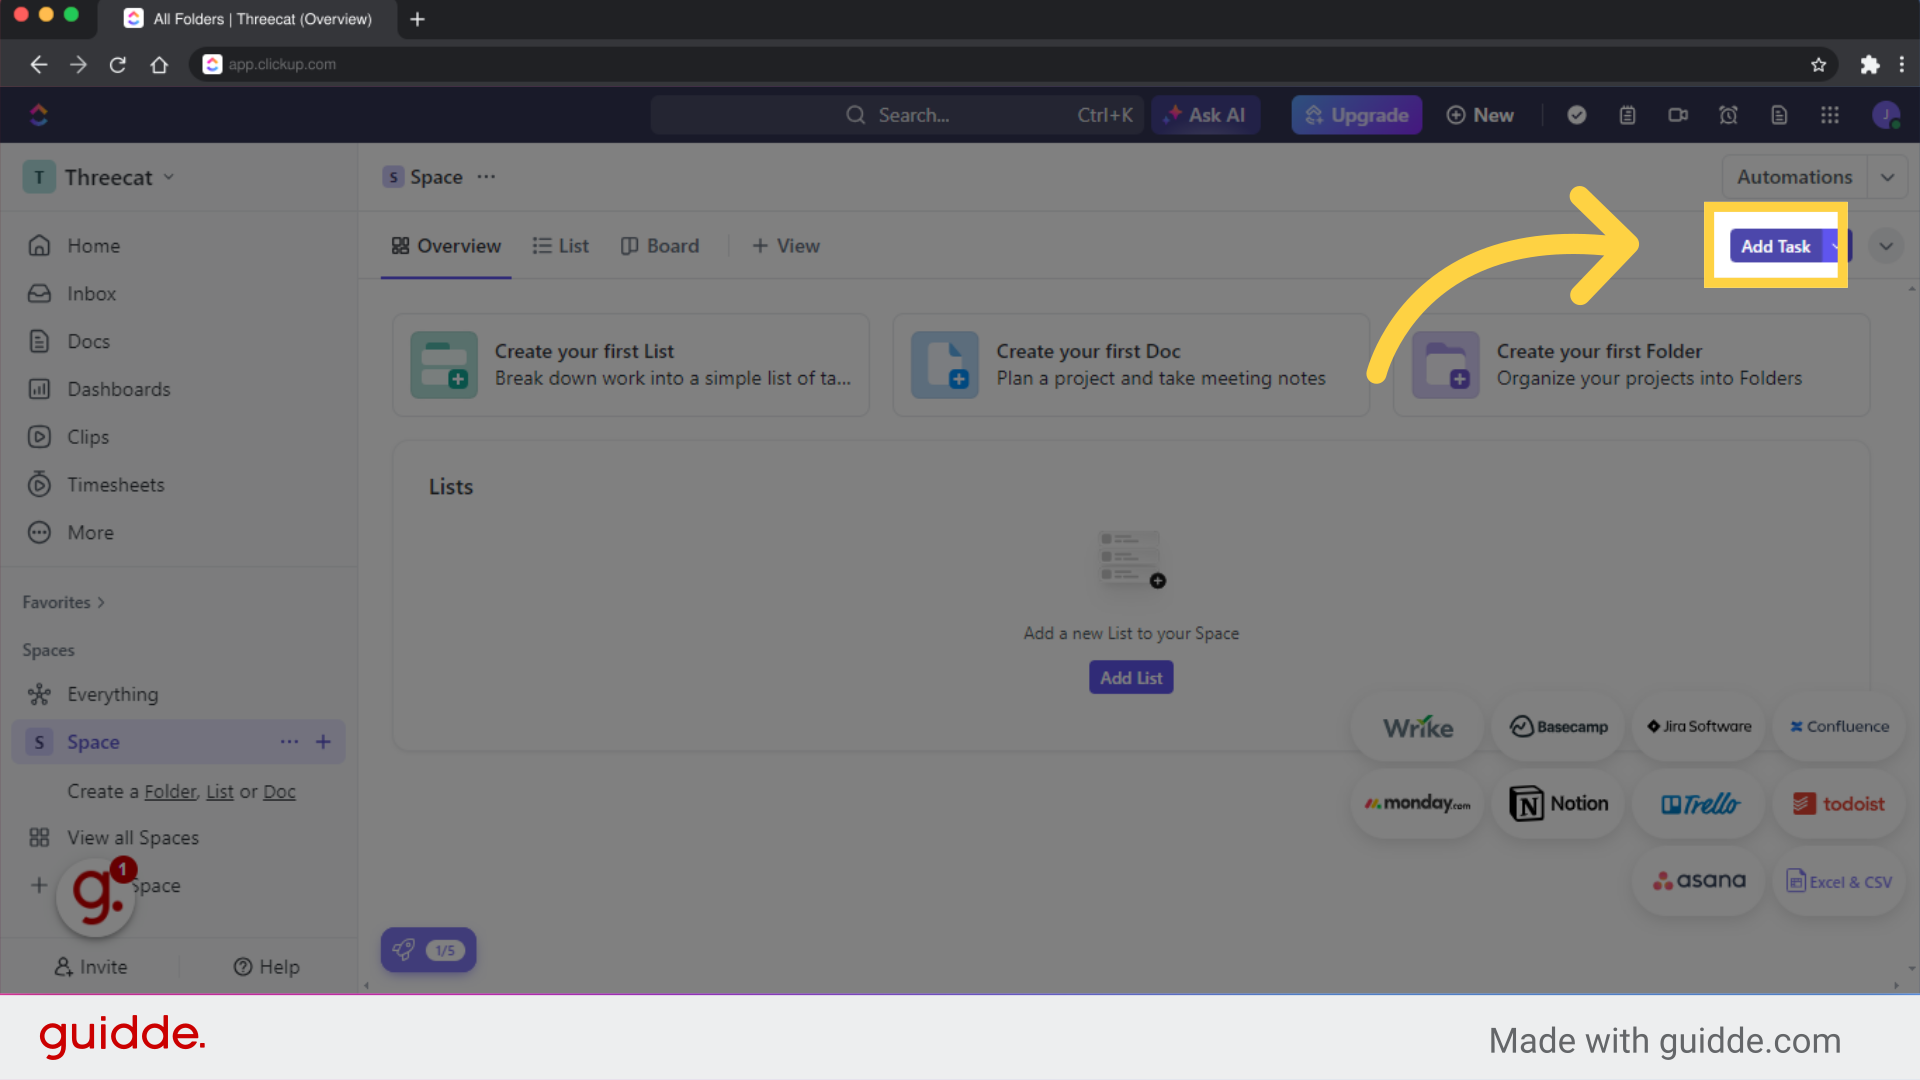
Task: Bookmark page with star icon
Action: pos(1818,64)
